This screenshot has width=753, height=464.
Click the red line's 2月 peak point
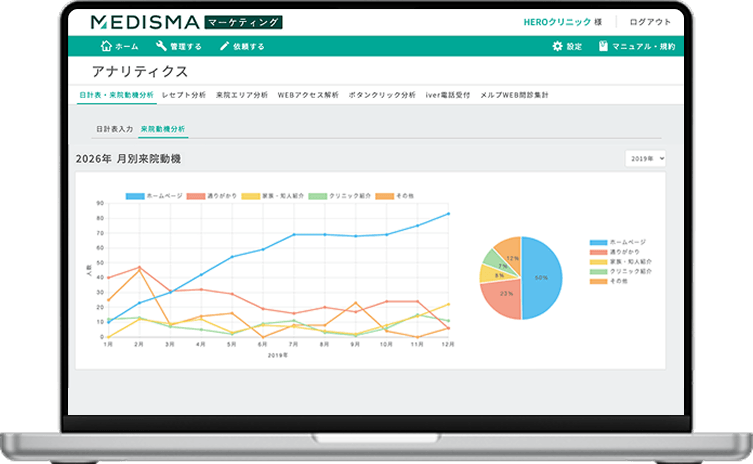coord(139,268)
